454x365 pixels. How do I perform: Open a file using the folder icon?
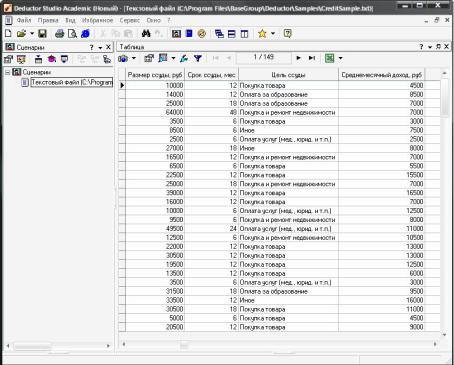pos(21,33)
